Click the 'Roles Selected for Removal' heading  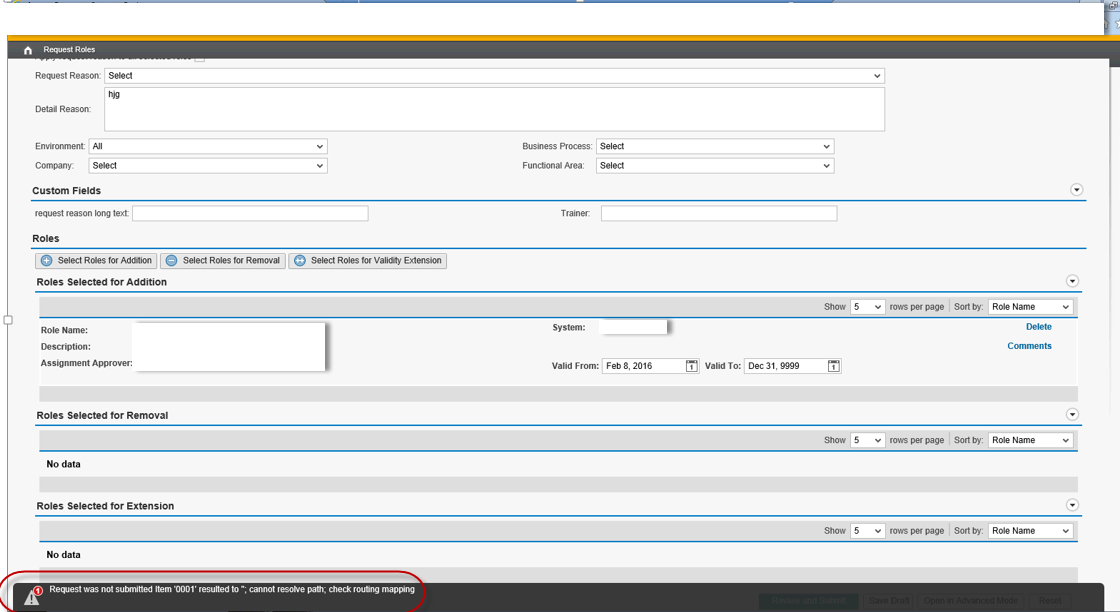(102, 416)
